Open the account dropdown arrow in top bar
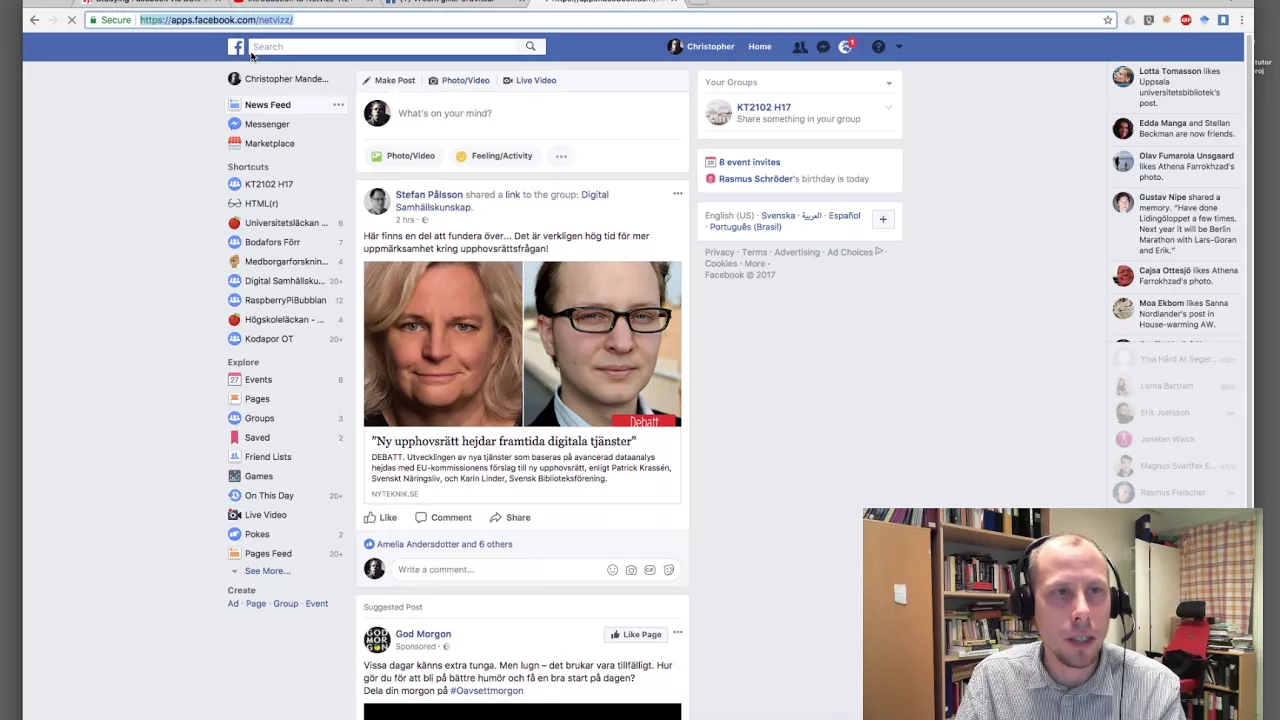Screen dimensions: 1280x720 (x=899, y=46)
